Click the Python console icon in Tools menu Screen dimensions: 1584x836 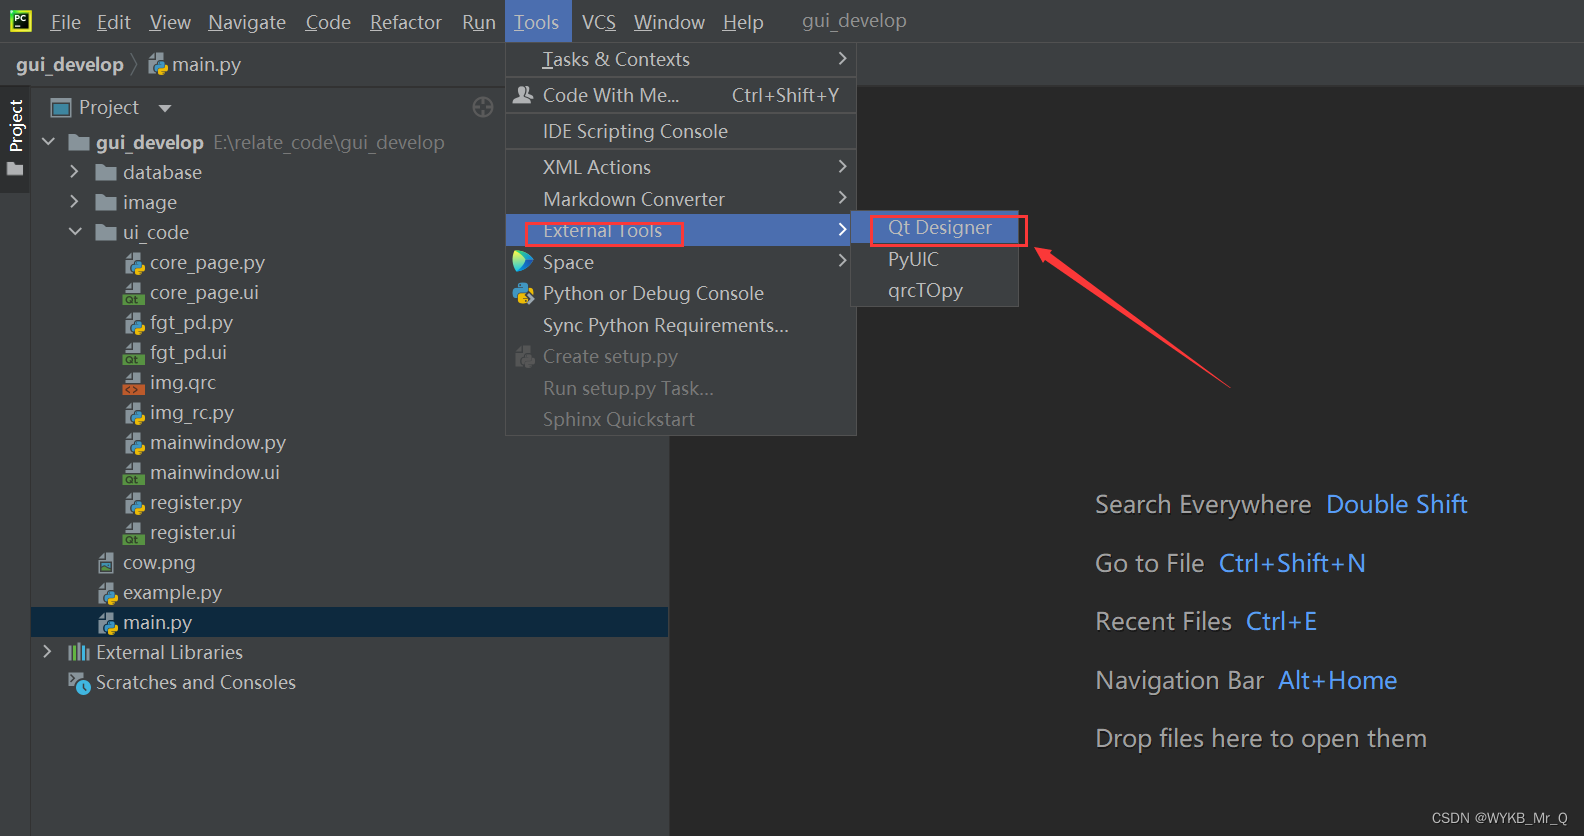click(x=523, y=293)
